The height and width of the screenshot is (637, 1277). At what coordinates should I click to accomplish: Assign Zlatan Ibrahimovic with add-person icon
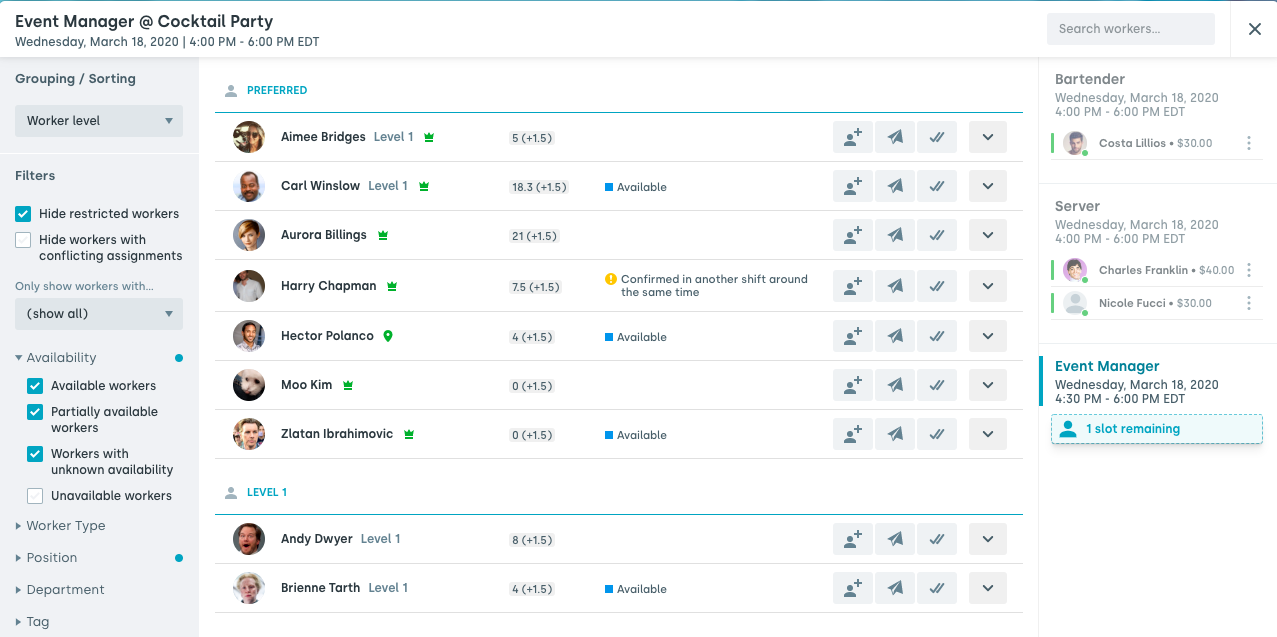[x=853, y=434]
